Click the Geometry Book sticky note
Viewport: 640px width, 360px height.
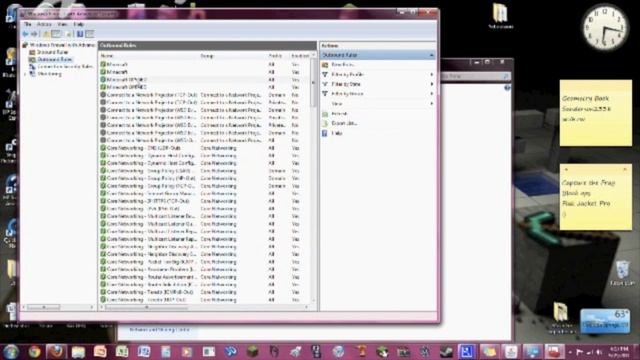pyautogui.click(x=596, y=113)
